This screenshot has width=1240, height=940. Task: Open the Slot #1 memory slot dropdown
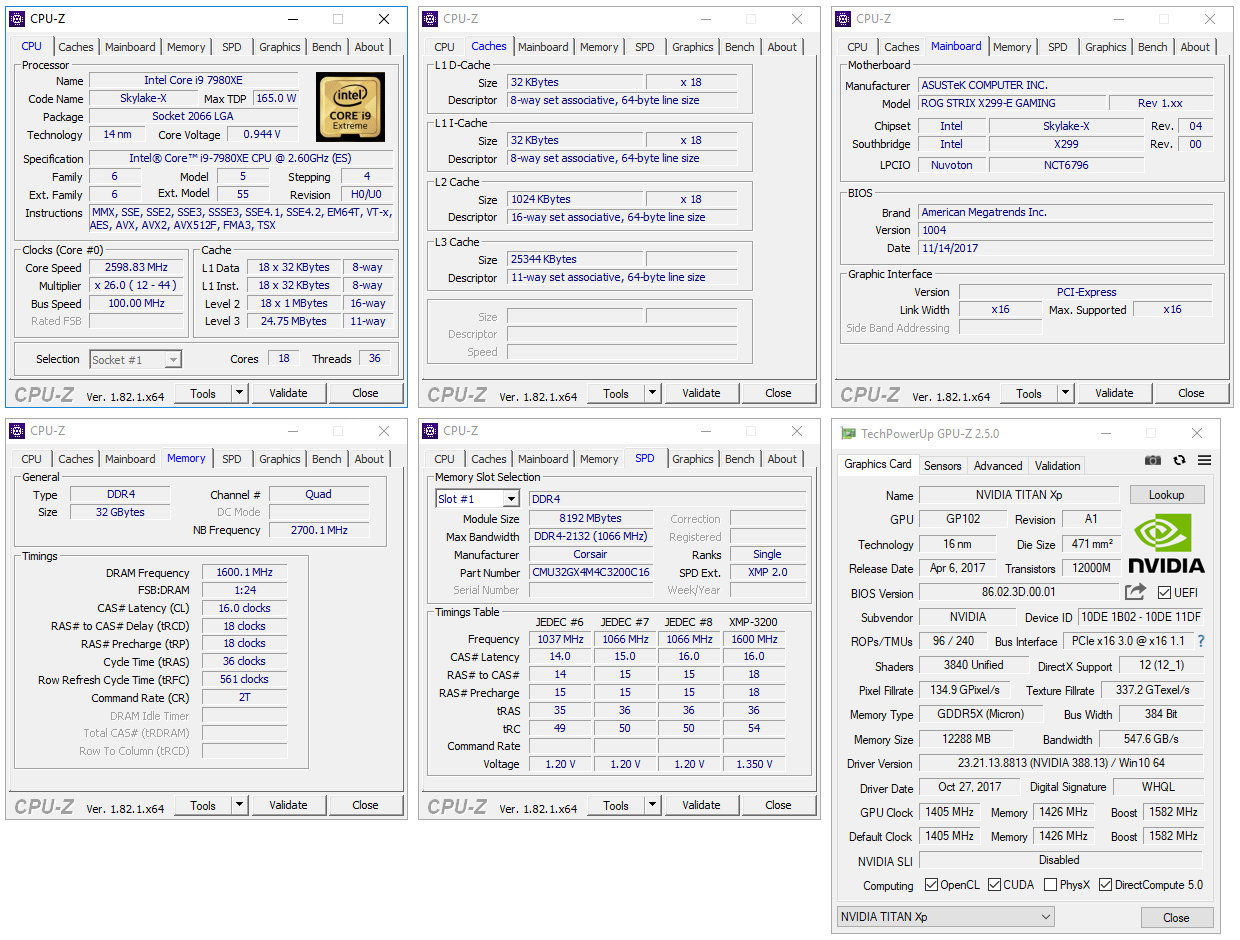tap(478, 499)
